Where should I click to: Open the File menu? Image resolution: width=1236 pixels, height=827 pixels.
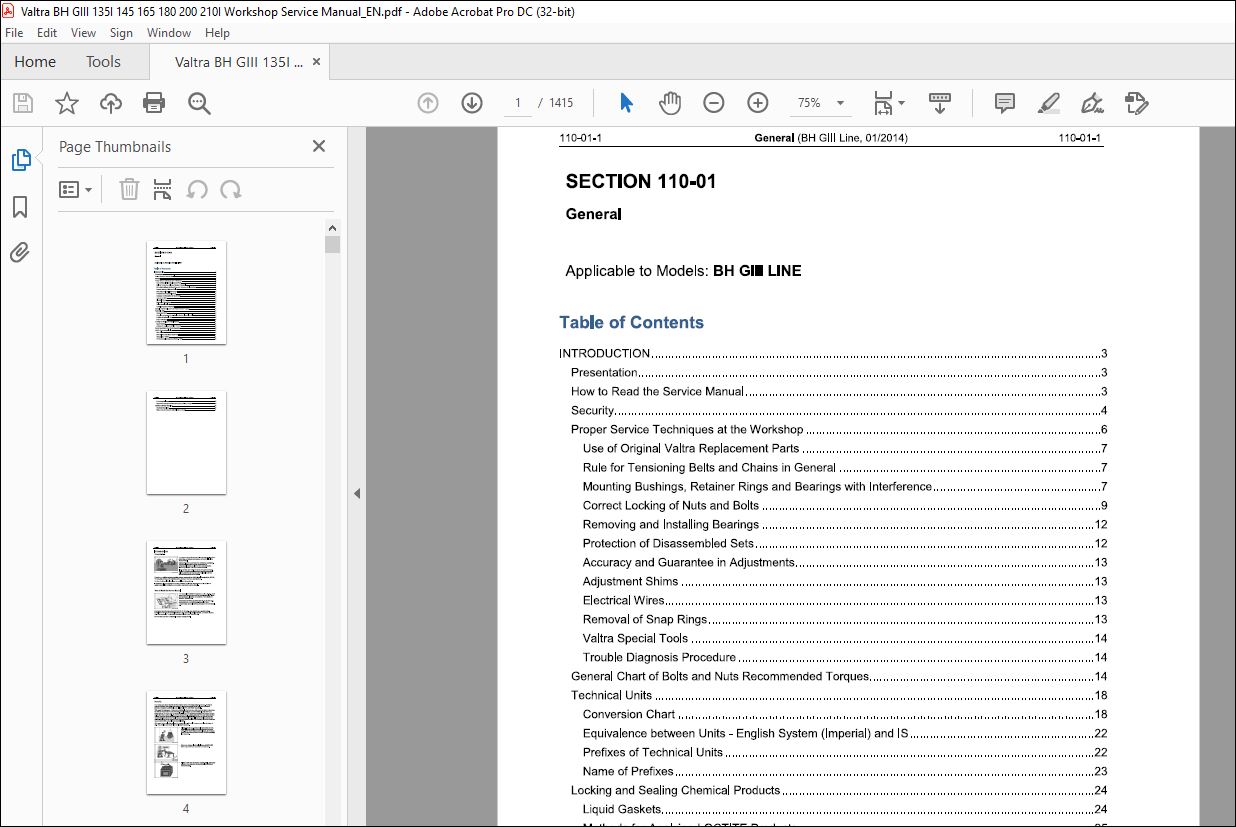(14, 33)
